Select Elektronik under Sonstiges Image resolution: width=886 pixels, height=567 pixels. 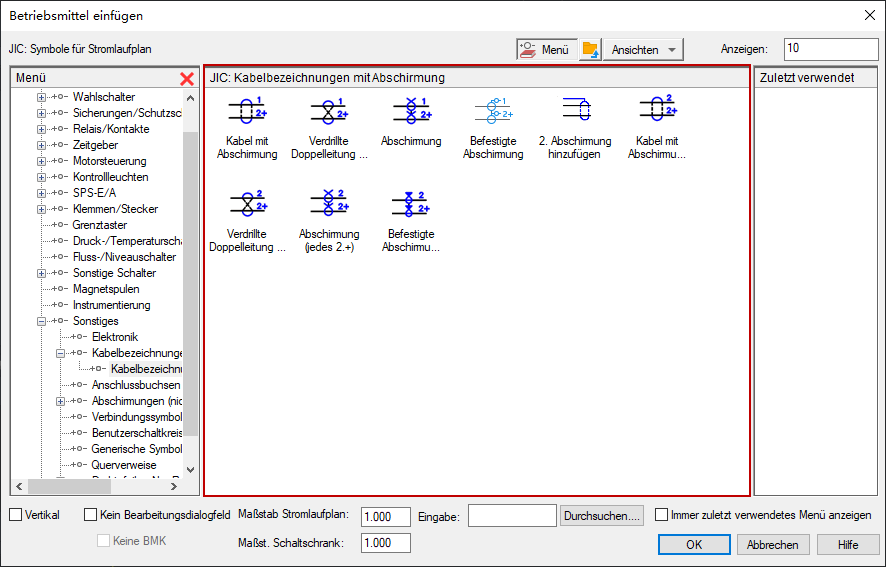tap(115, 337)
